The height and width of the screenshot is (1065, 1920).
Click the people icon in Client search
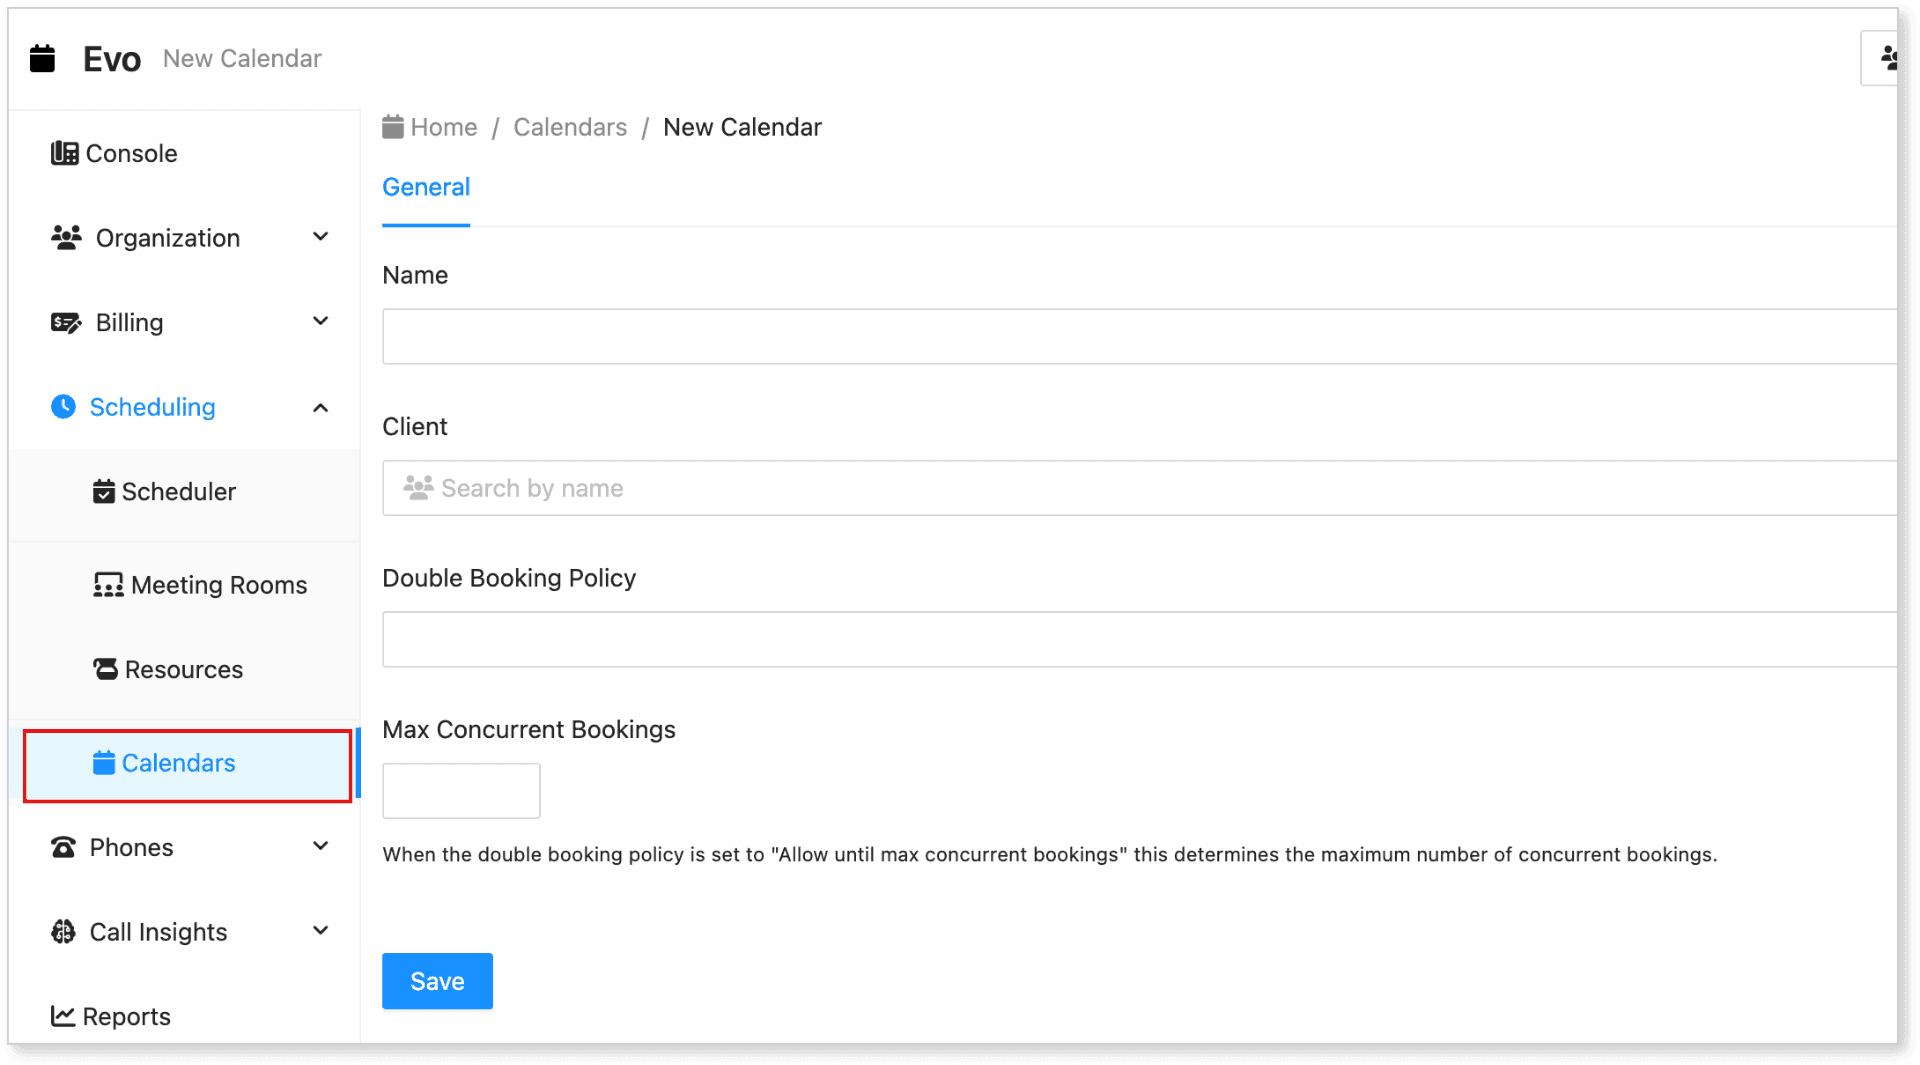pos(418,487)
